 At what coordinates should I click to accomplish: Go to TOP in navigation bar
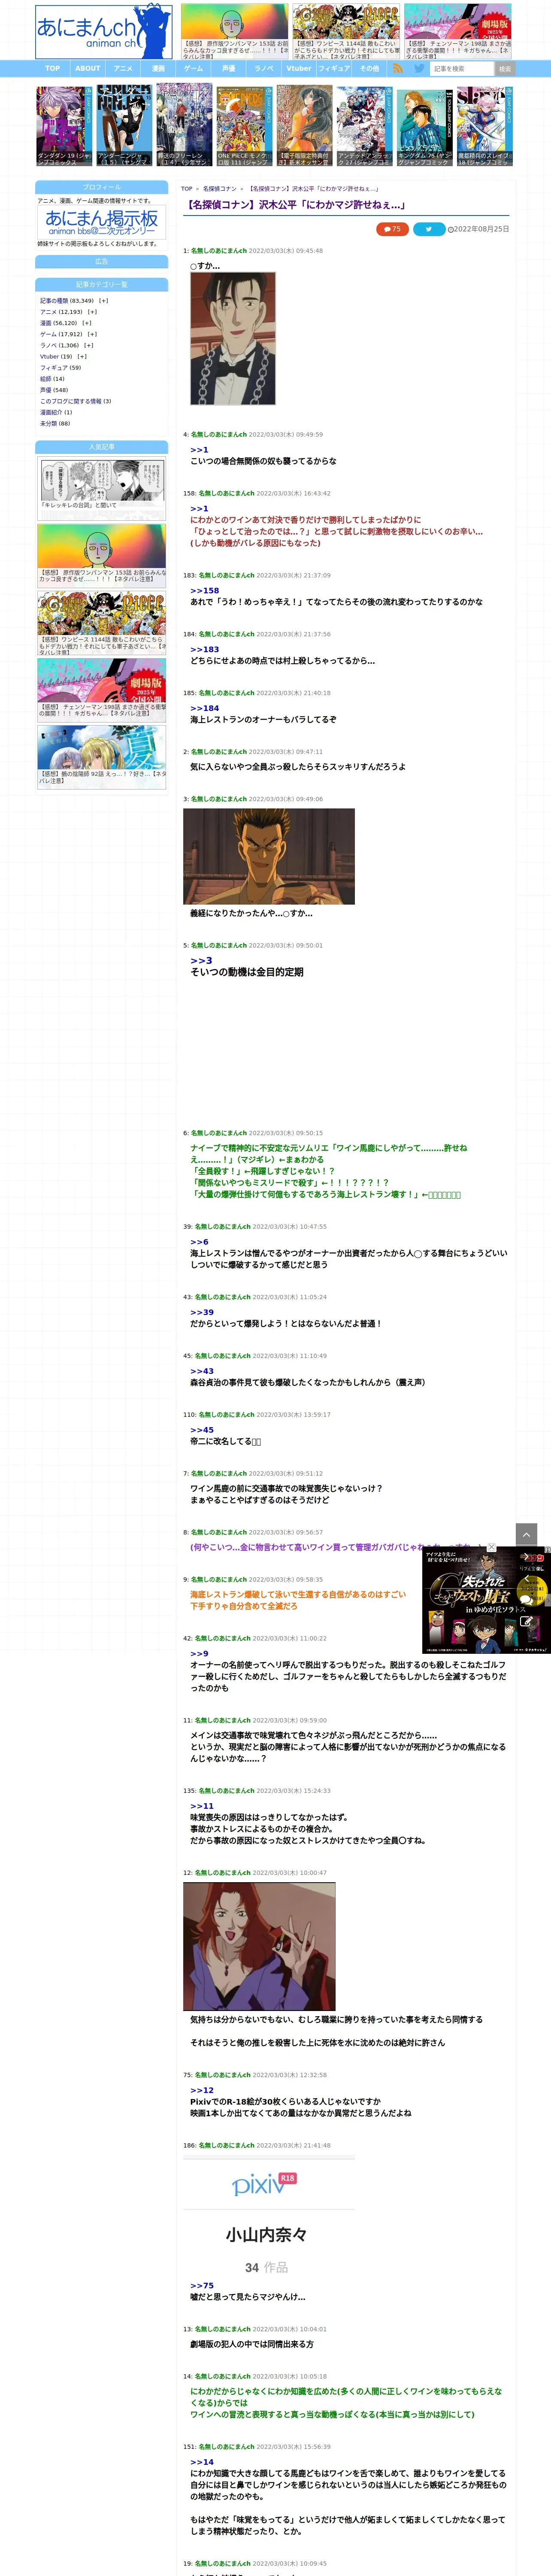coord(52,69)
